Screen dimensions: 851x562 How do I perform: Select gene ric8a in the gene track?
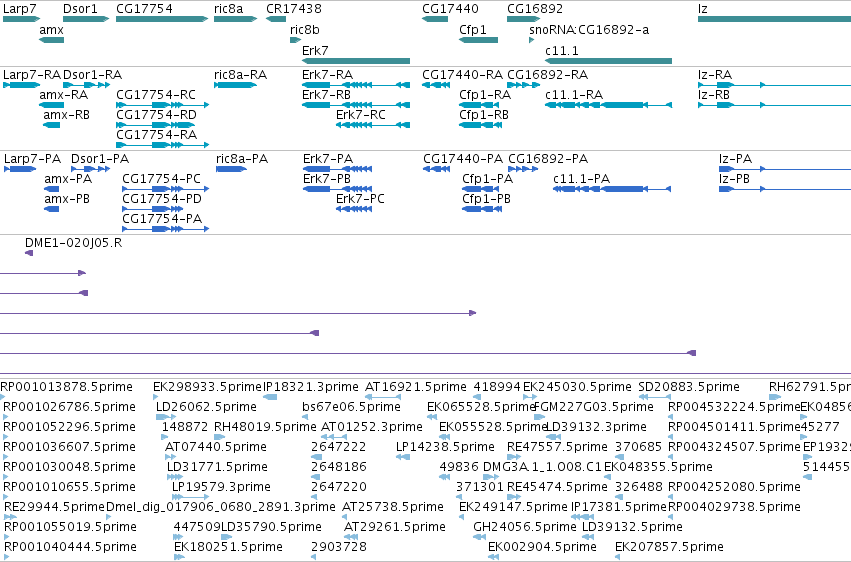coord(228,9)
